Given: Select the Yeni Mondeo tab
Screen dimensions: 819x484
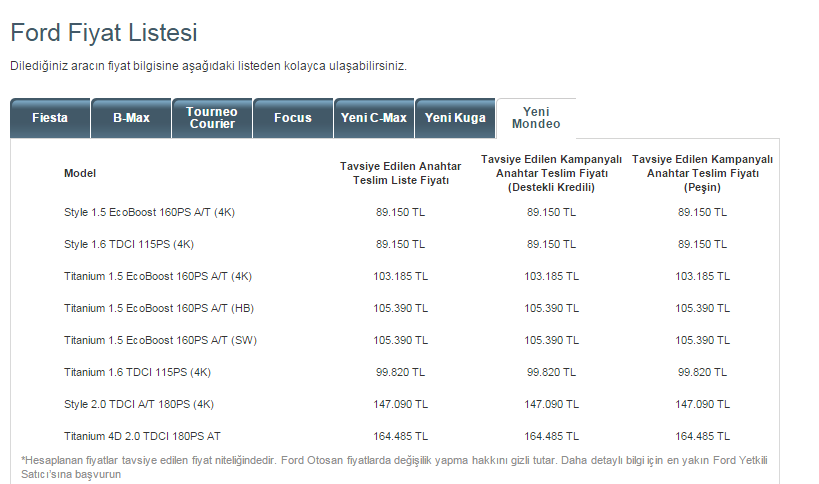Looking at the screenshot, I should coord(536,118).
